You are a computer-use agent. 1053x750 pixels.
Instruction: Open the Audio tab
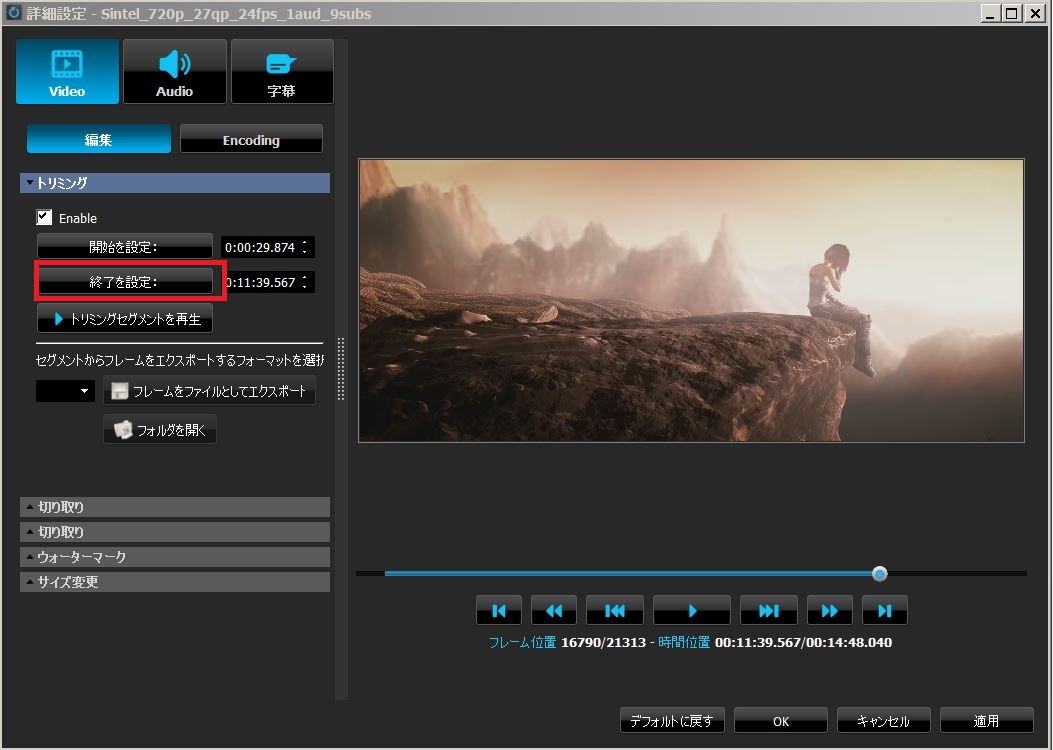click(175, 71)
